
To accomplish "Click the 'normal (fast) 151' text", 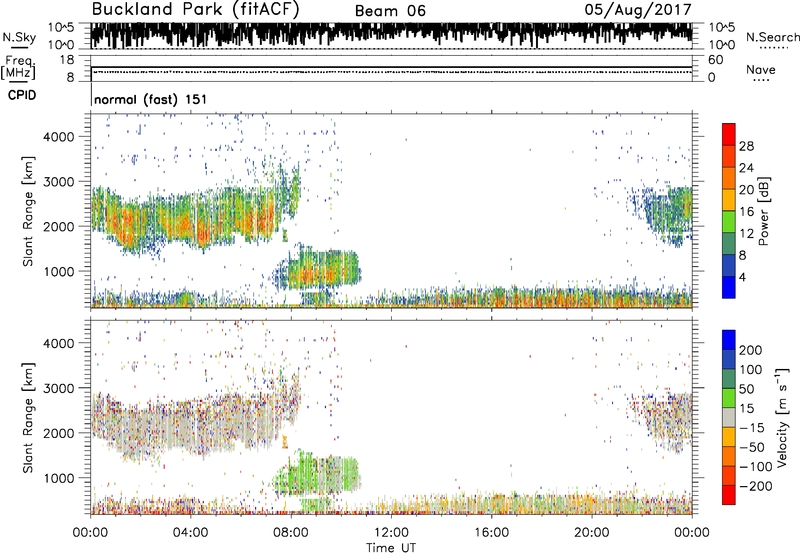I will (151, 99).
